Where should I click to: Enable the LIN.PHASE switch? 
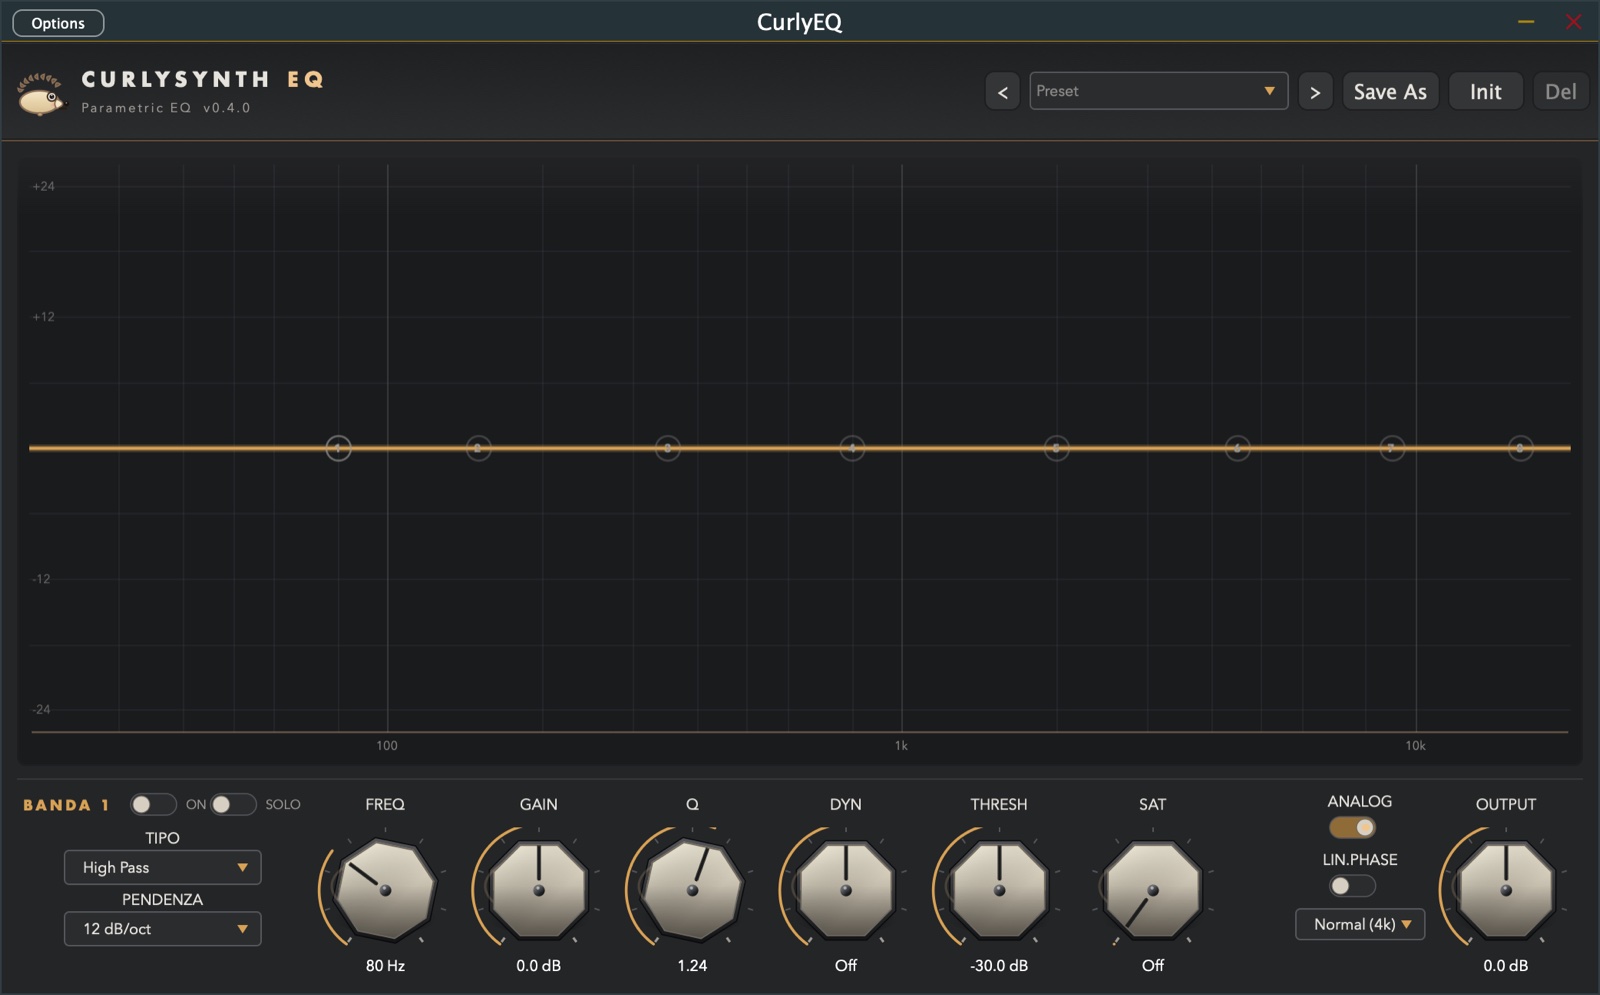pos(1352,885)
